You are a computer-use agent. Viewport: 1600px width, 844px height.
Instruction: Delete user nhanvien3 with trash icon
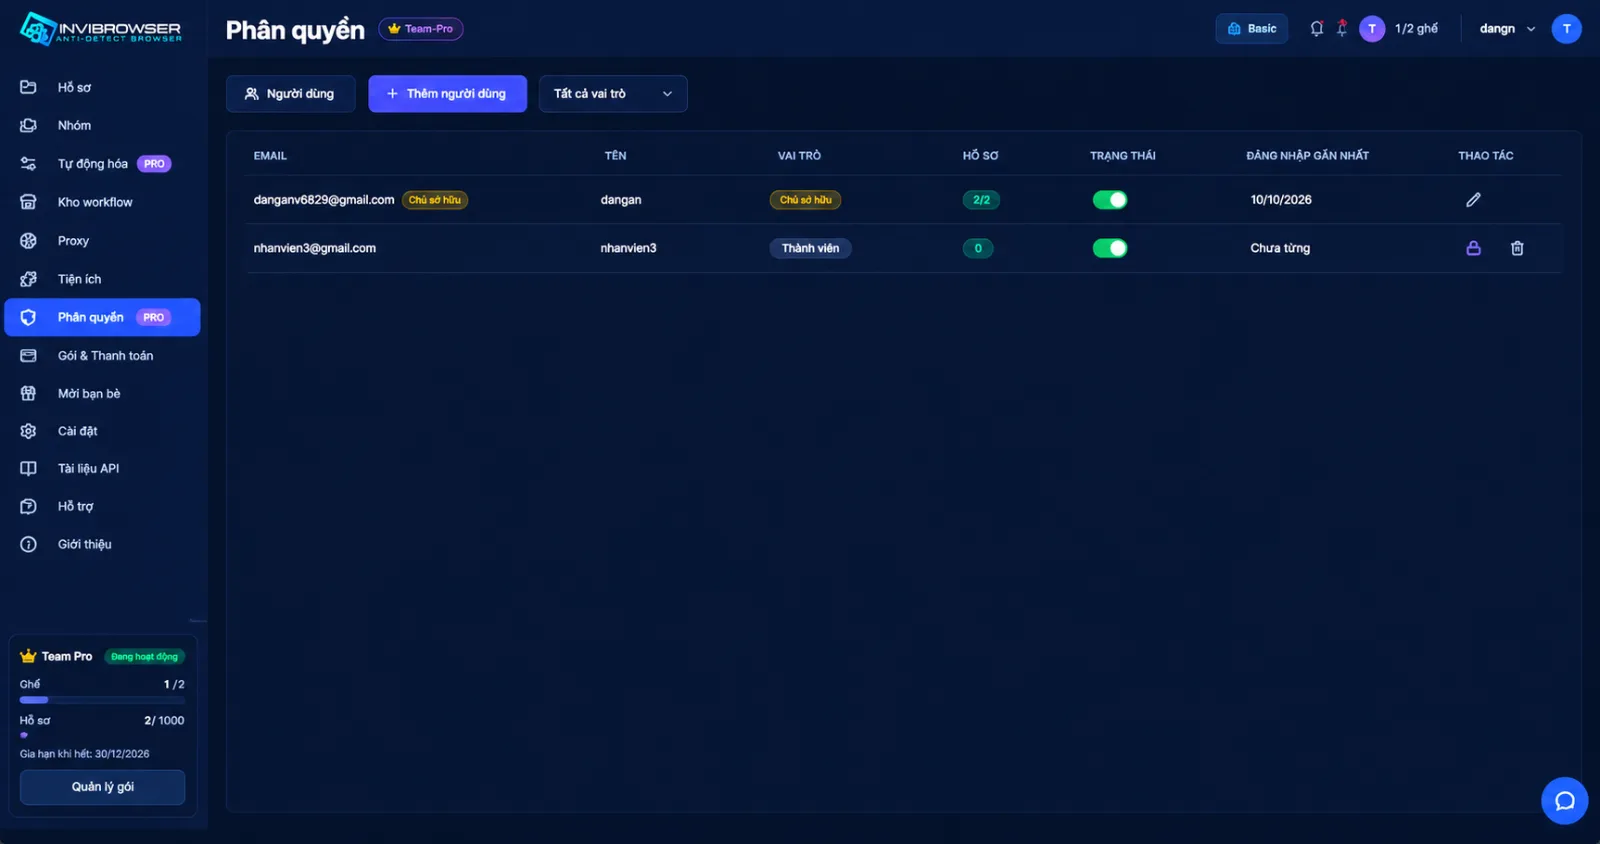click(1517, 248)
